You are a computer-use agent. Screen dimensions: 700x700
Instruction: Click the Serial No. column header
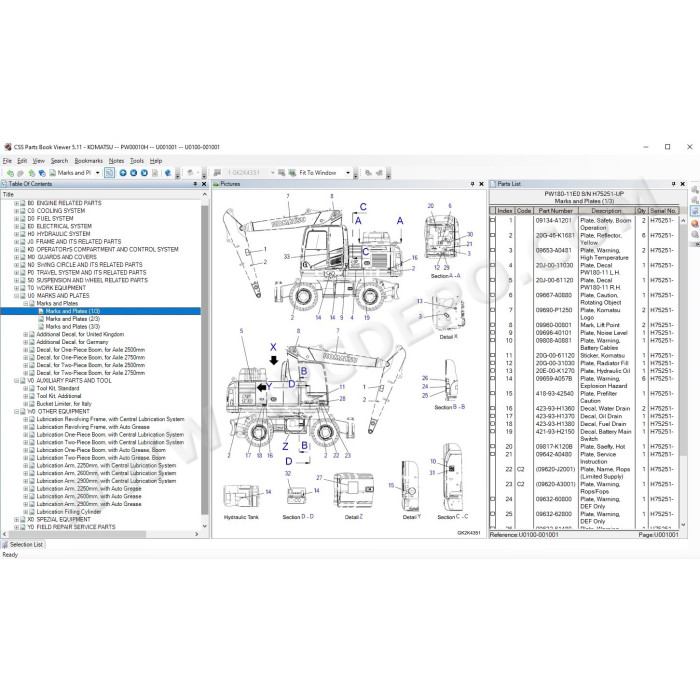coord(663,211)
